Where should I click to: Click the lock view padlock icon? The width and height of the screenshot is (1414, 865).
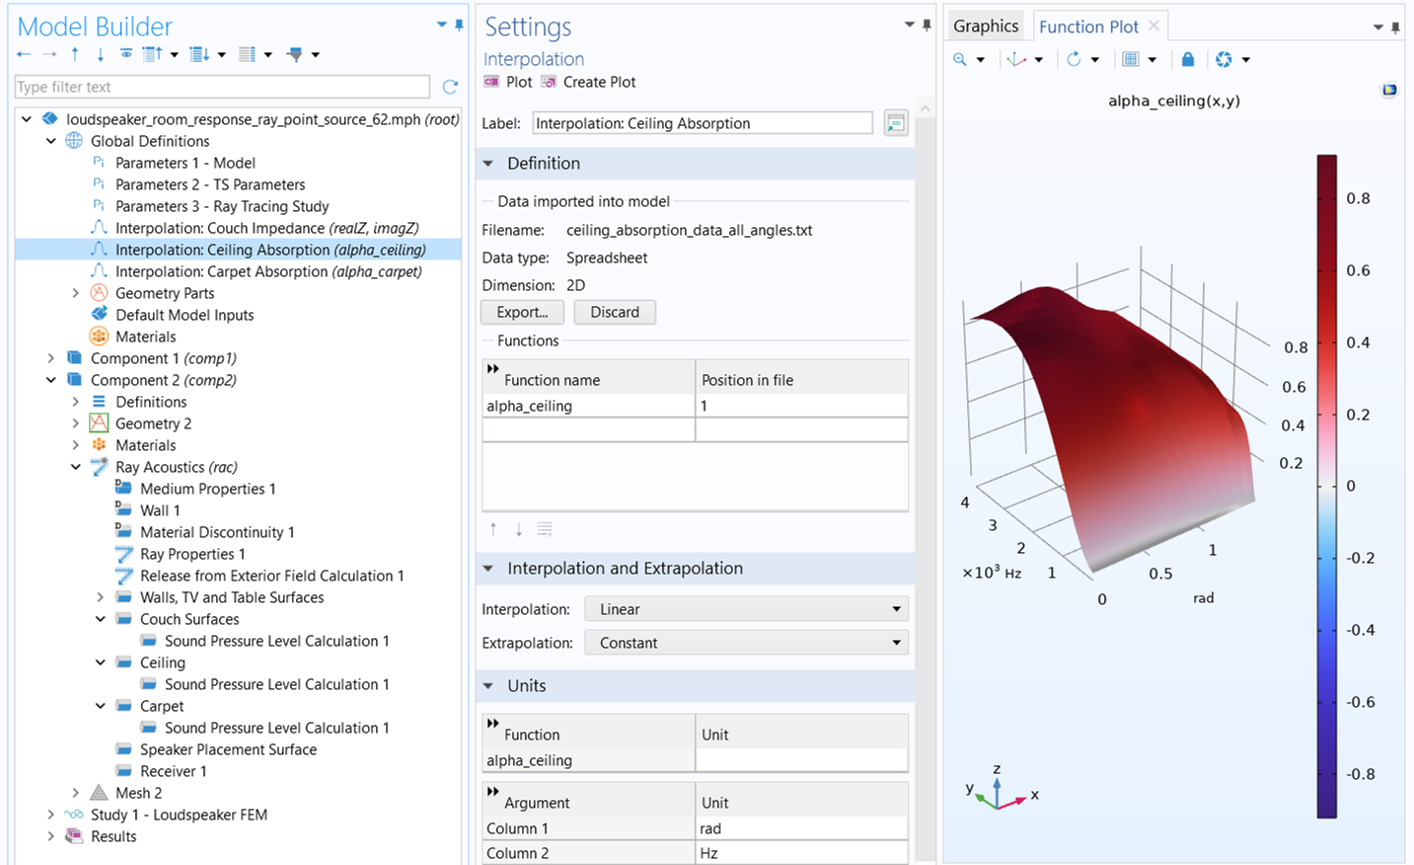[1187, 59]
